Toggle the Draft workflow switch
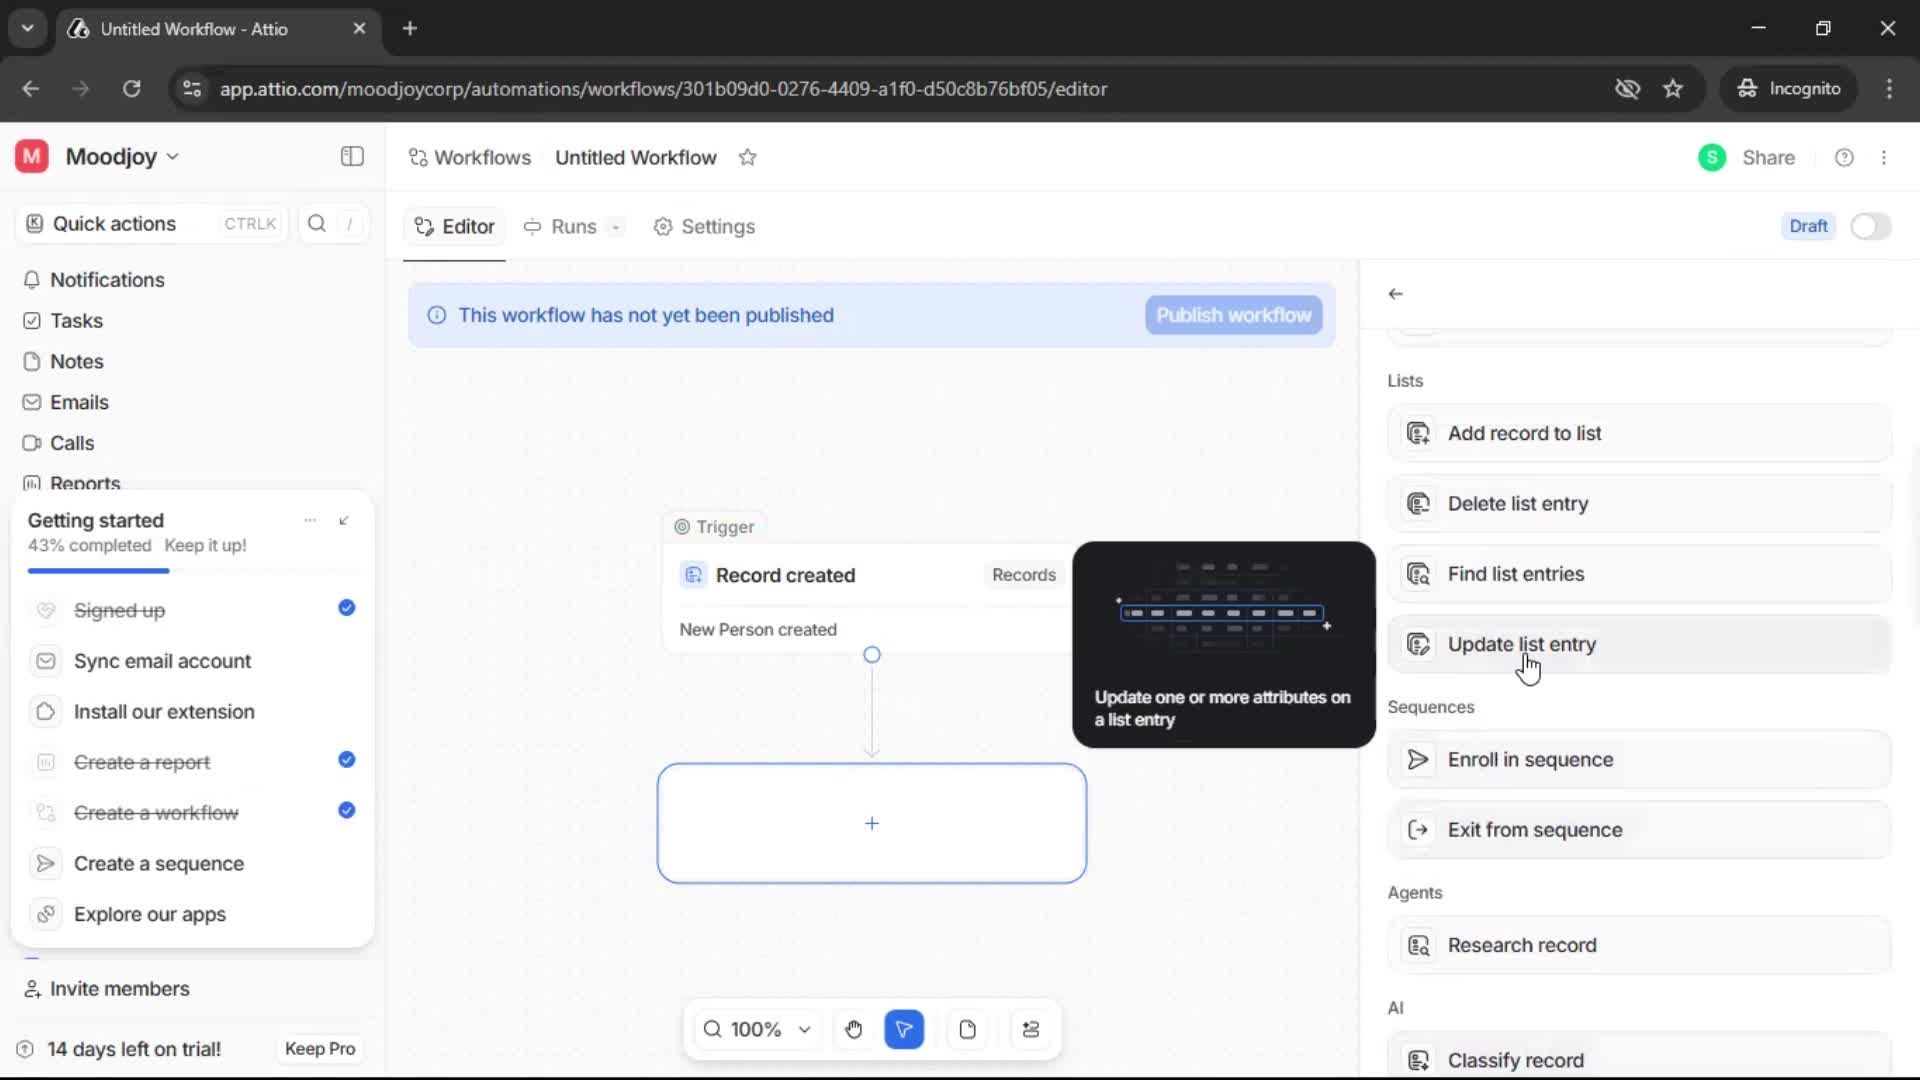Image resolution: width=1920 pixels, height=1080 pixels. pyautogui.click(x=1870, y=226)
